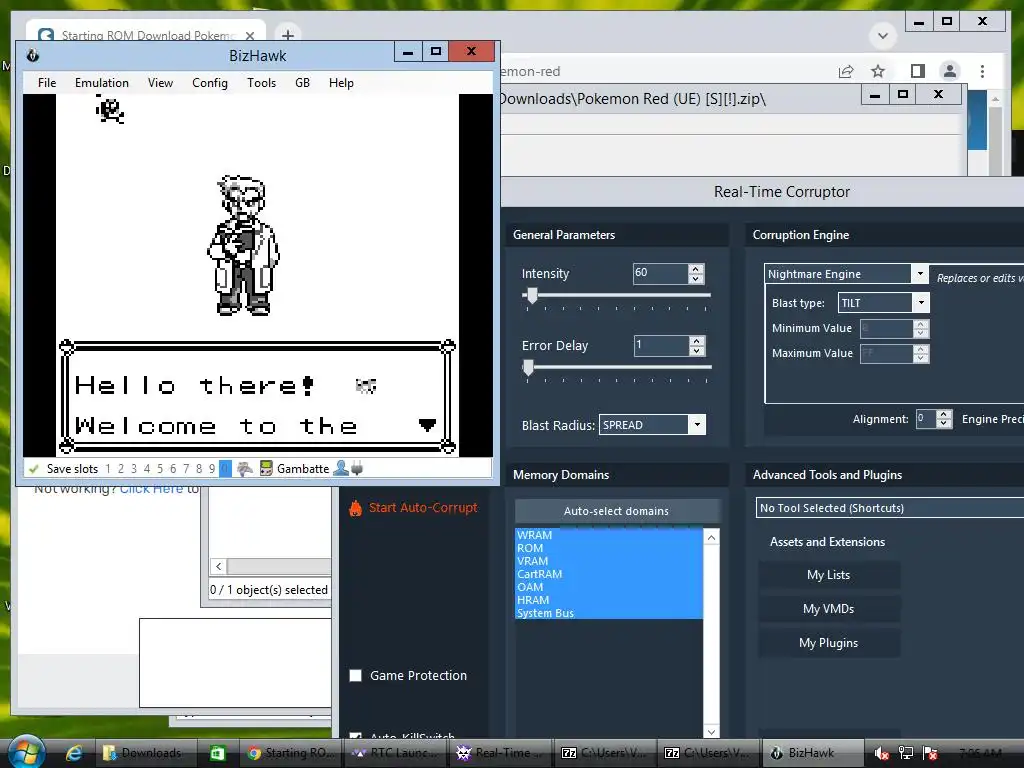Viewport: 1024px width, 768px height.
Task: Open Windows Start orb
Action: [25, 752]
